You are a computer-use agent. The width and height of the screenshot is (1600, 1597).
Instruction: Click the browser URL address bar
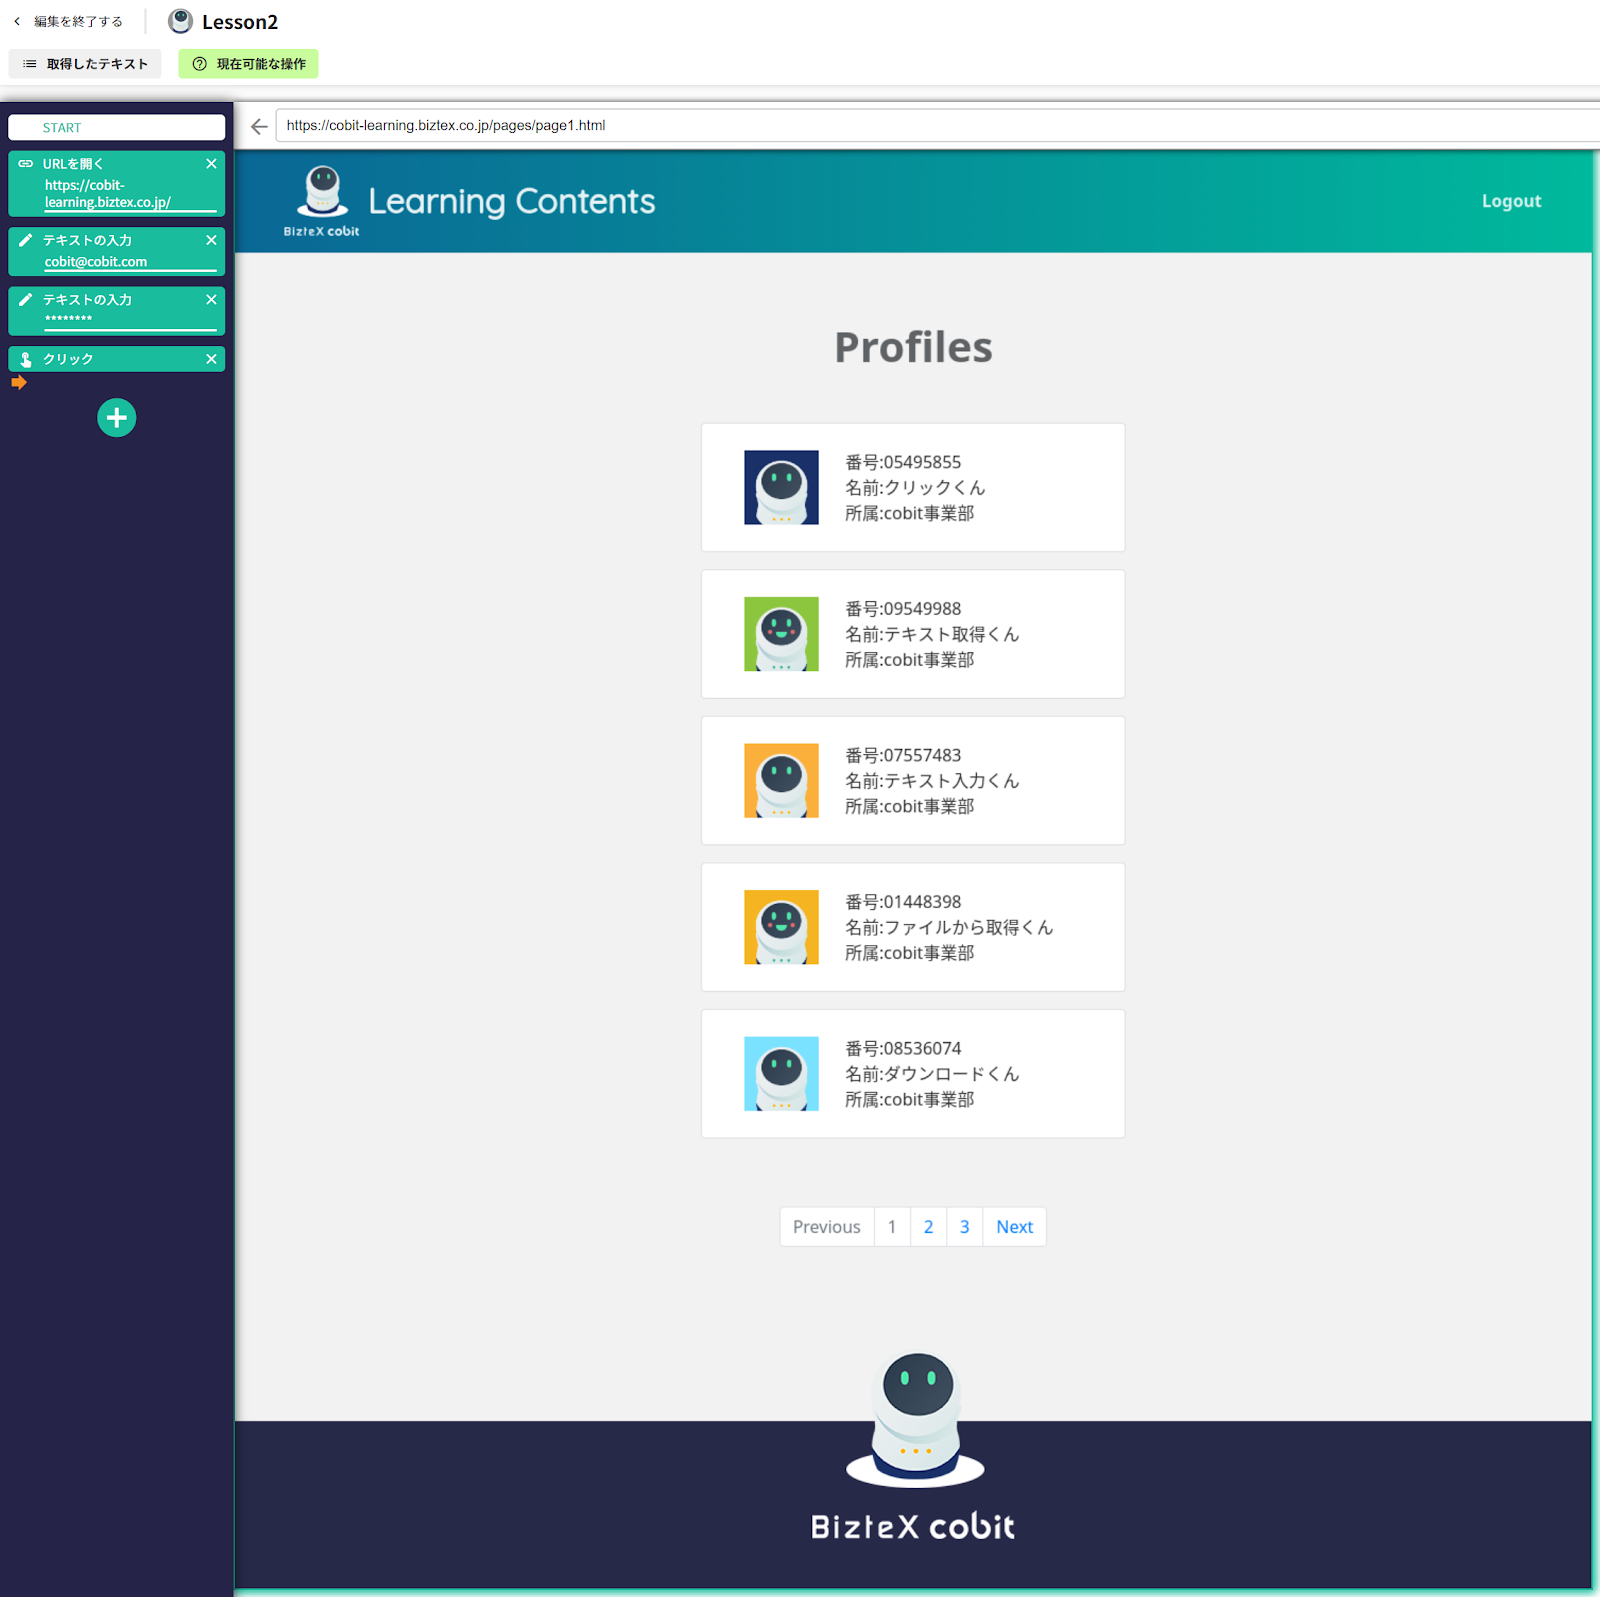(x=937, y=126)
